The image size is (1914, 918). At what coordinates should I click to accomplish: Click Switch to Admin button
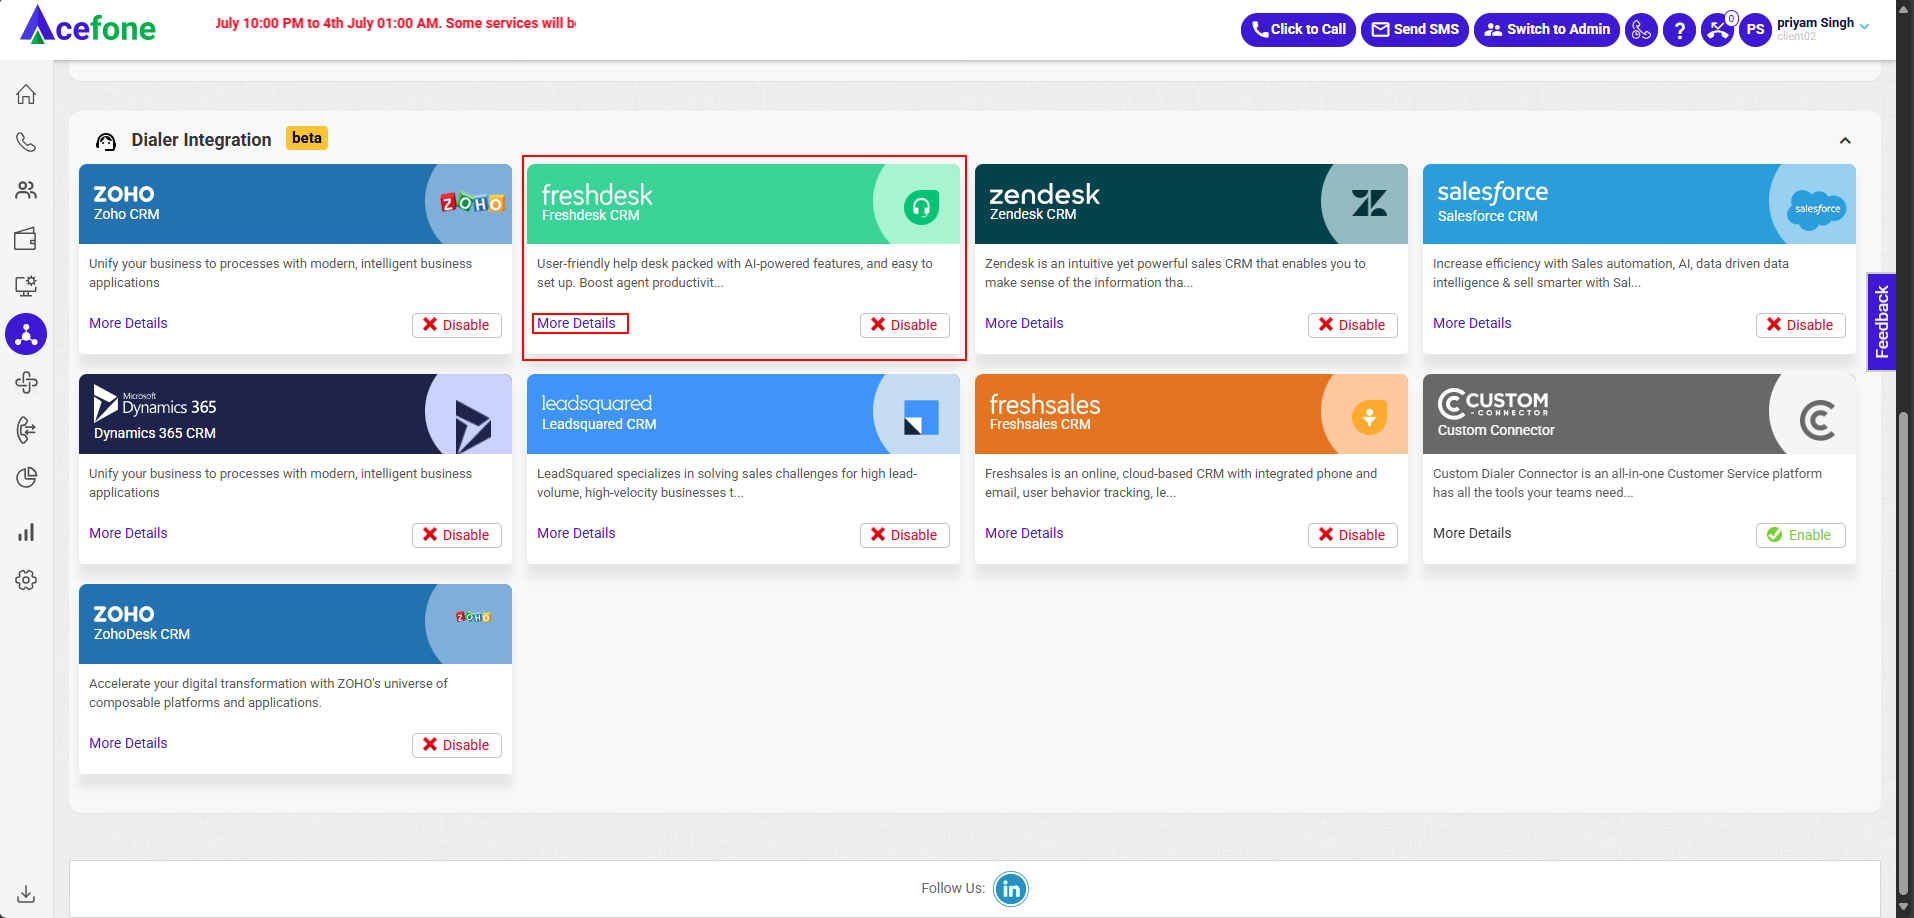point(1547,30)
